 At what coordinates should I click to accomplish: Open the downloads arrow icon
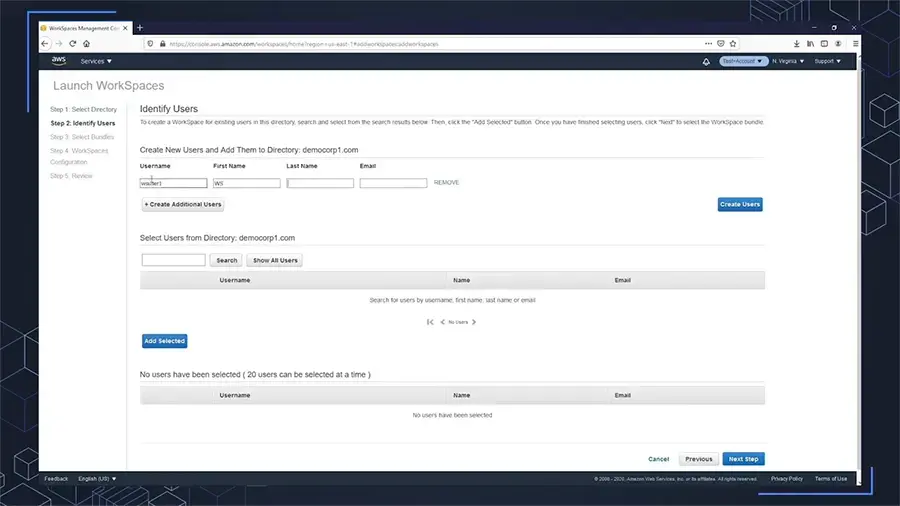pos(797,44)
